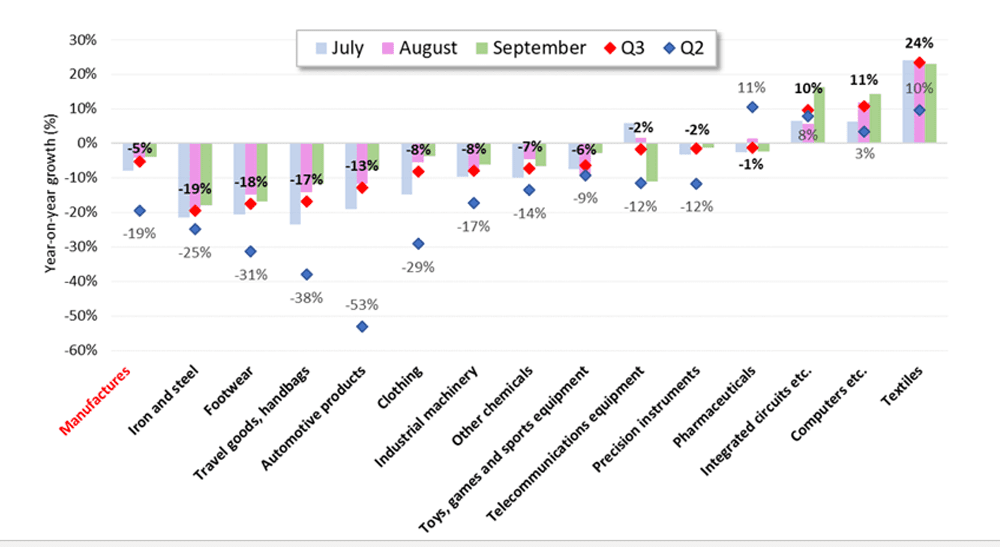Click the 24% data label above Textiles
The width and height of the screenshot is (1000, 547).
point(919,43)
